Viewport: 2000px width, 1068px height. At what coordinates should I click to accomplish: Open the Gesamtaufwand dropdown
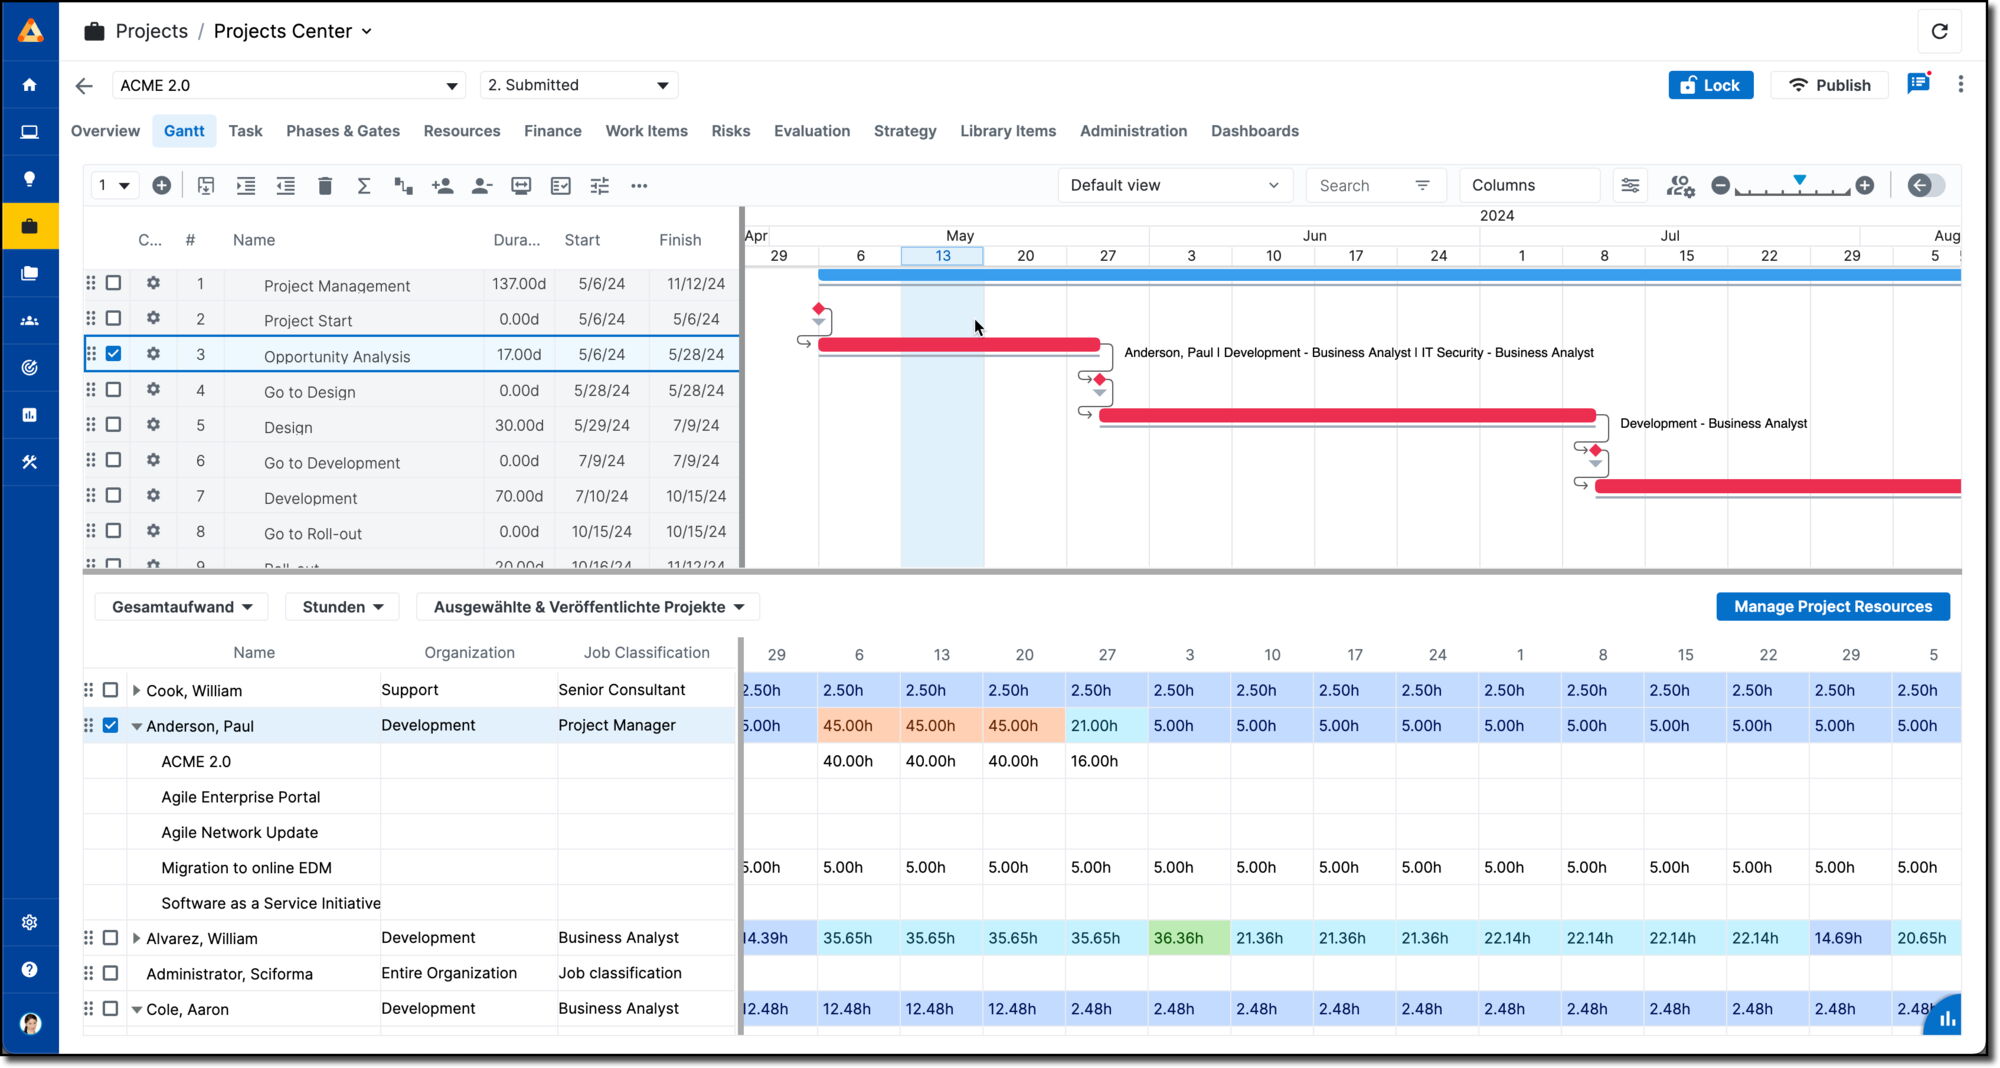182,607
